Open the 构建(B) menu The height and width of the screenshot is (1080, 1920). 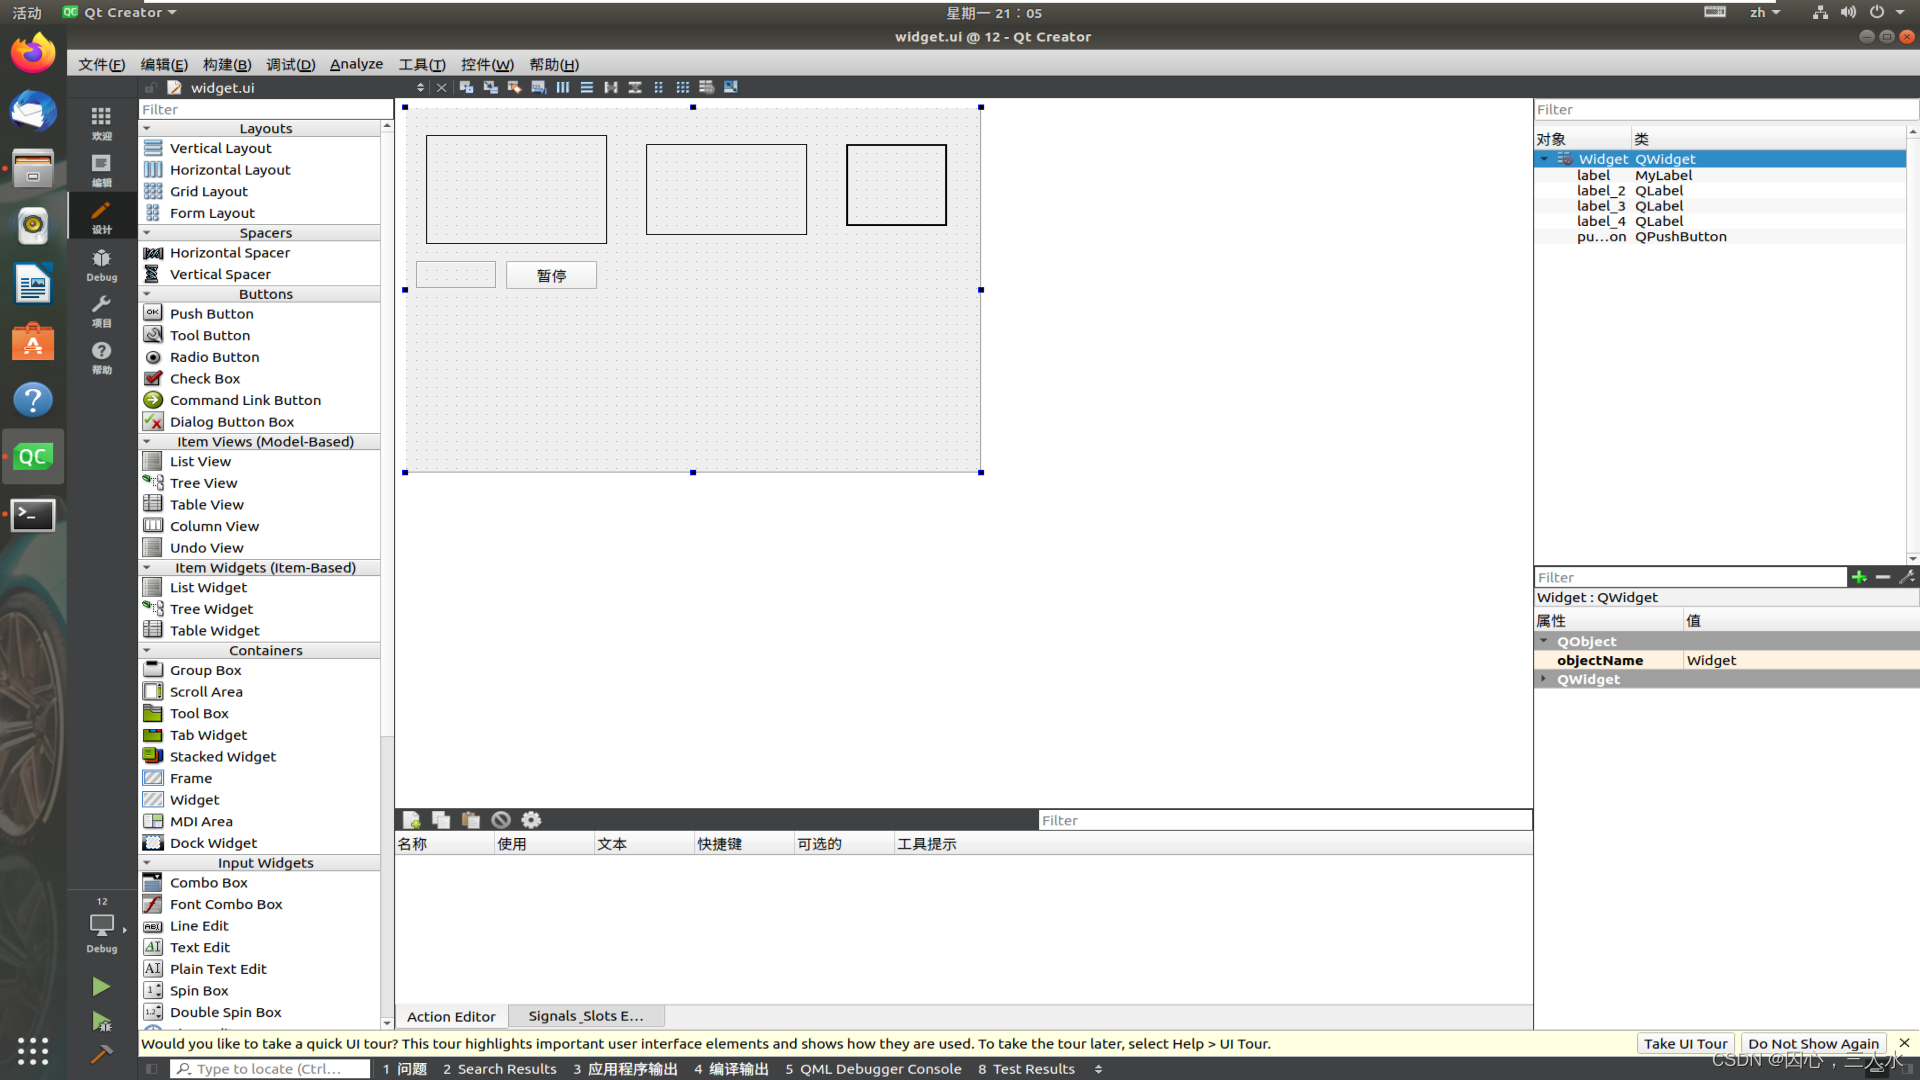pos(227,64)
